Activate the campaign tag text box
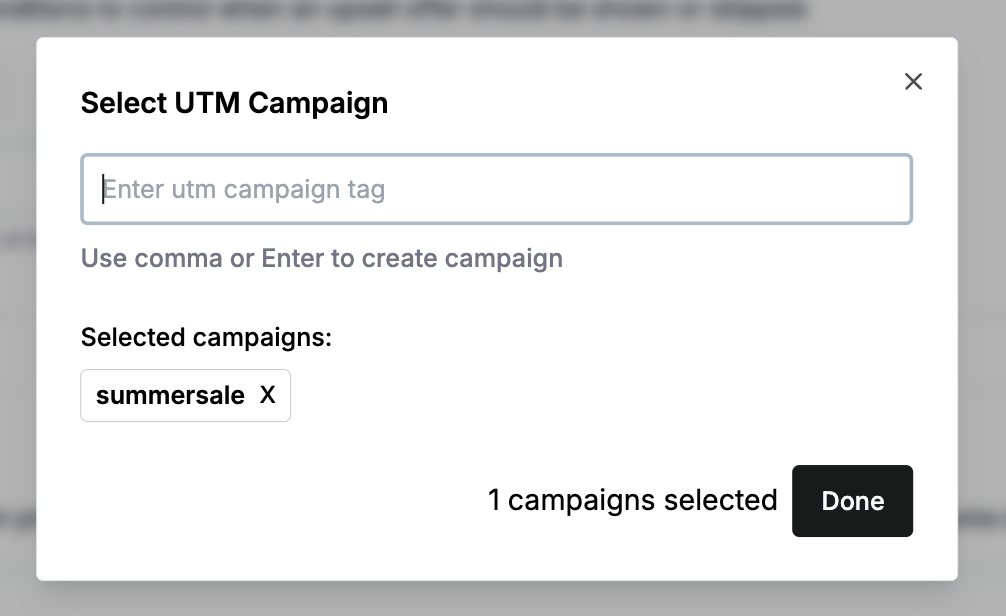The image size is (1006, 616). click(496, 189)
